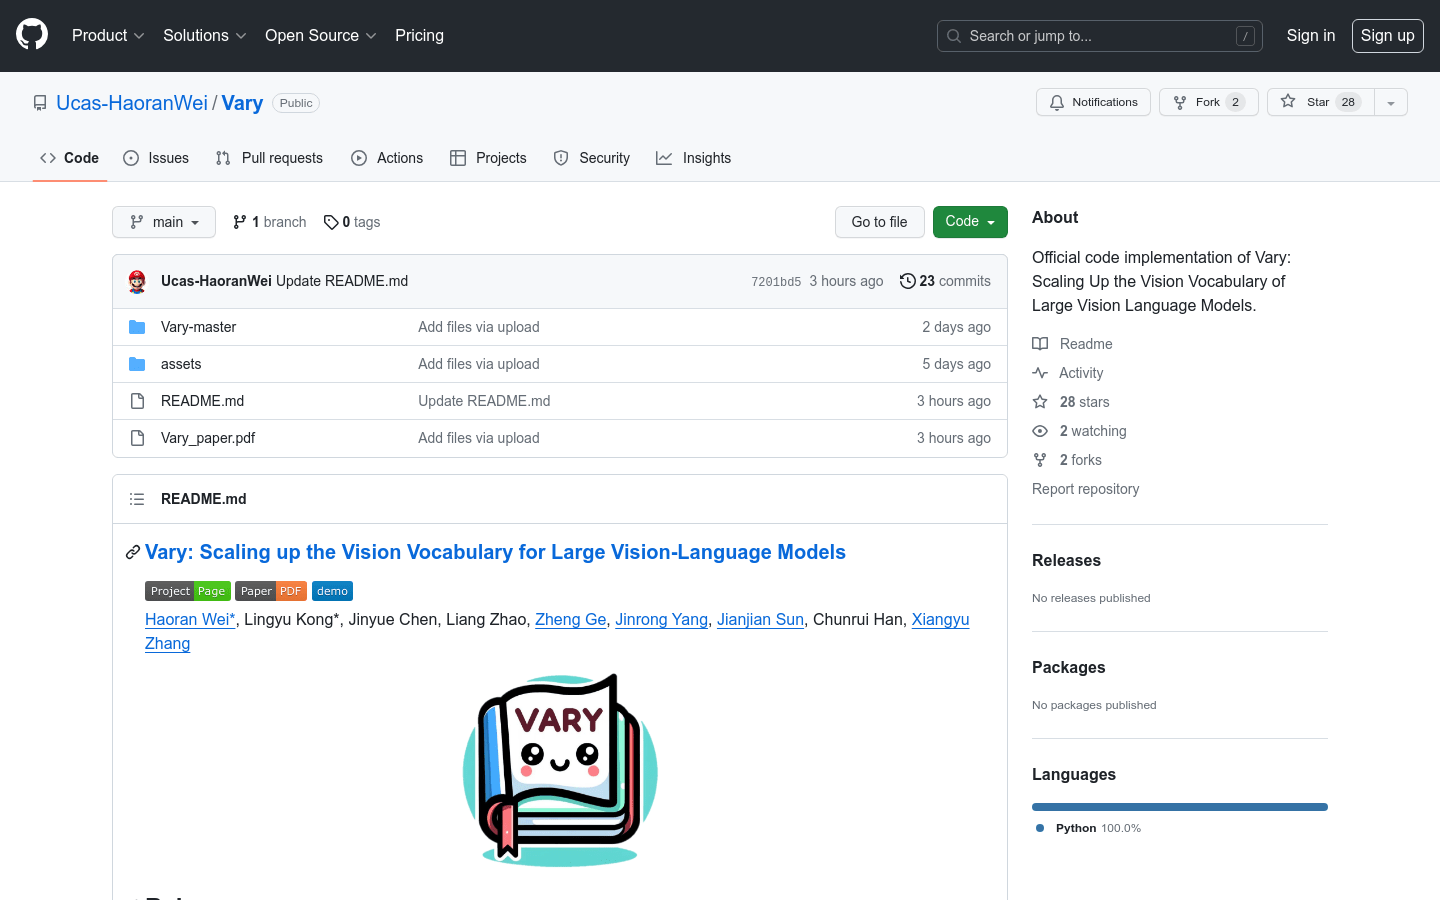Image resolution: width=1440 pixels, height=900 pixels.
Task: Click the Notifications bell button
Action: 1093,102
